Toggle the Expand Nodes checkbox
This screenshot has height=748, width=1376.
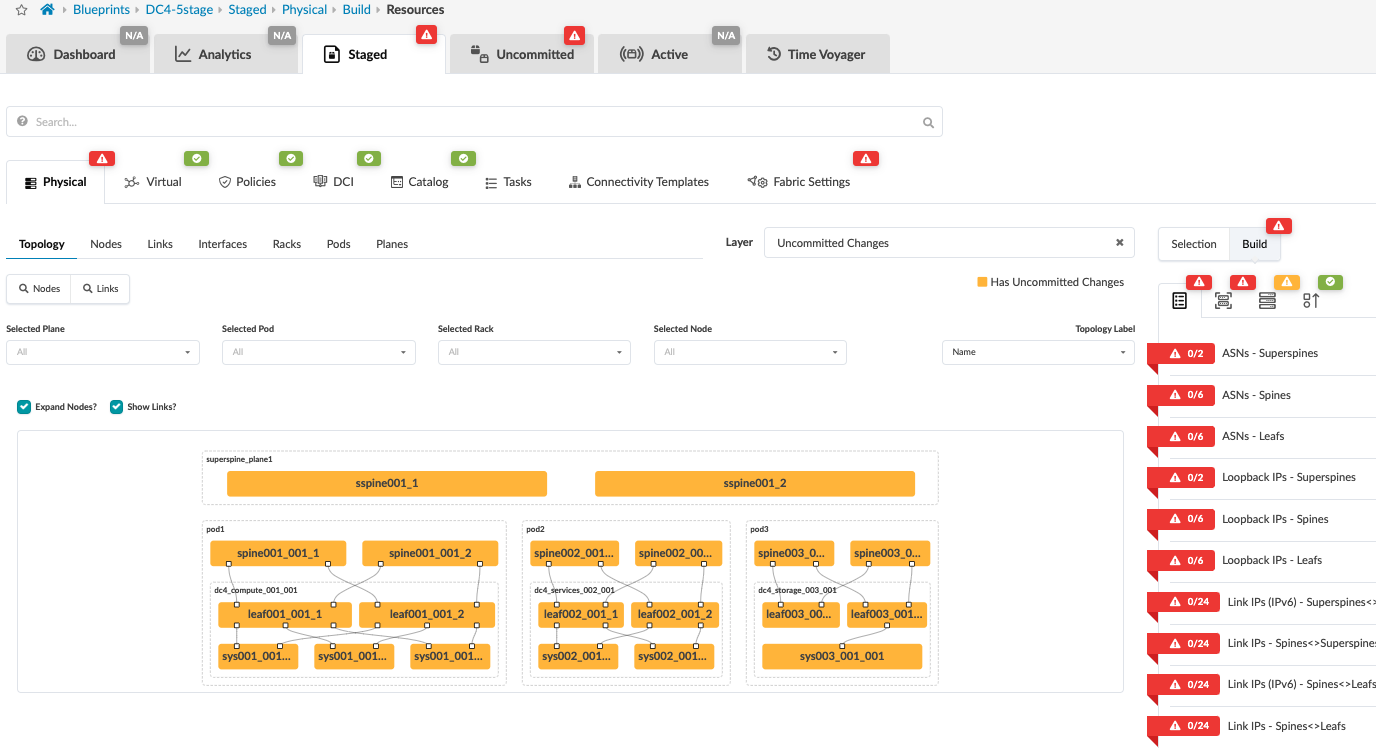(x=24, y=407)
